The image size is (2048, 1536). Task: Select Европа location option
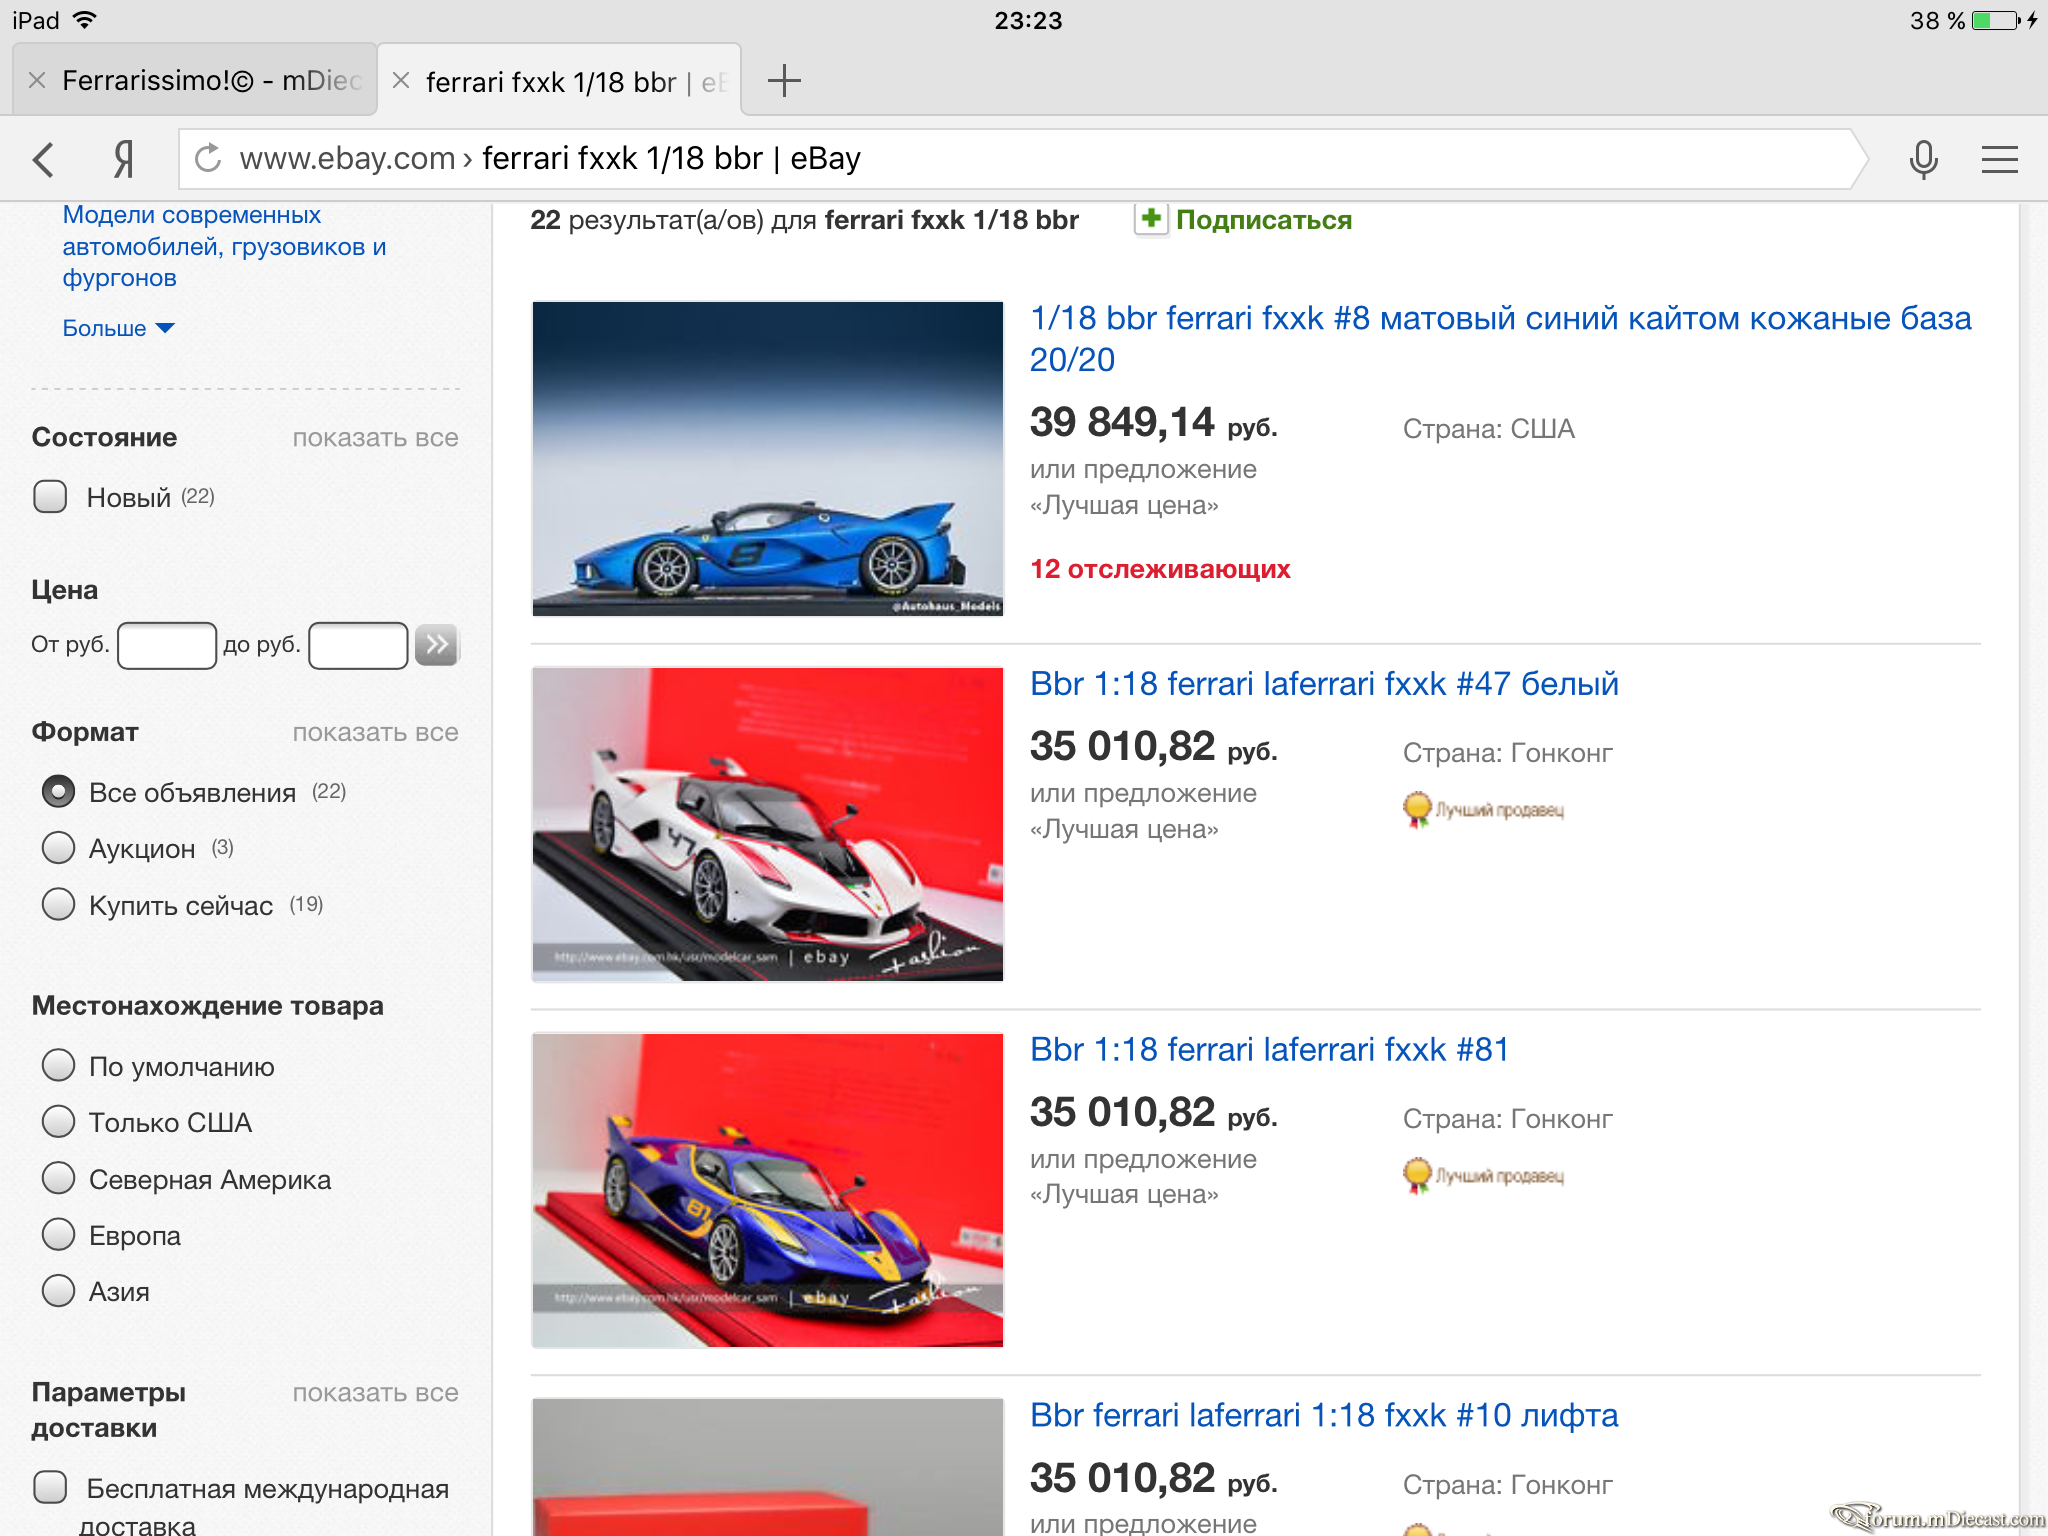tap(59, 1235)
